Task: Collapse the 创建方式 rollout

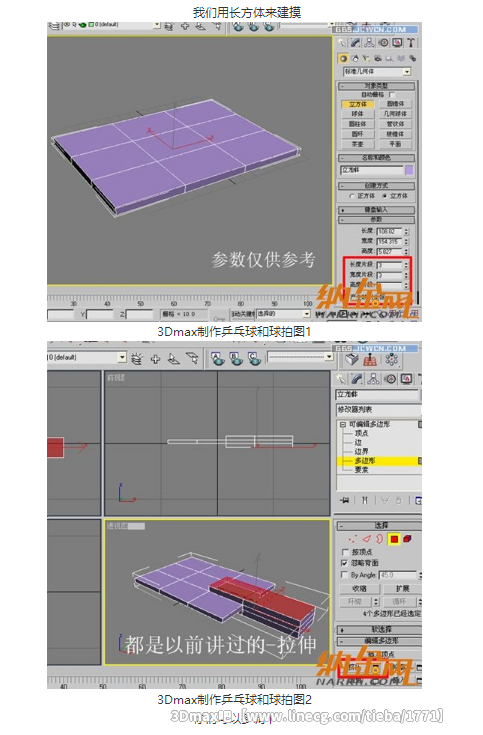Action: [377, 186]
